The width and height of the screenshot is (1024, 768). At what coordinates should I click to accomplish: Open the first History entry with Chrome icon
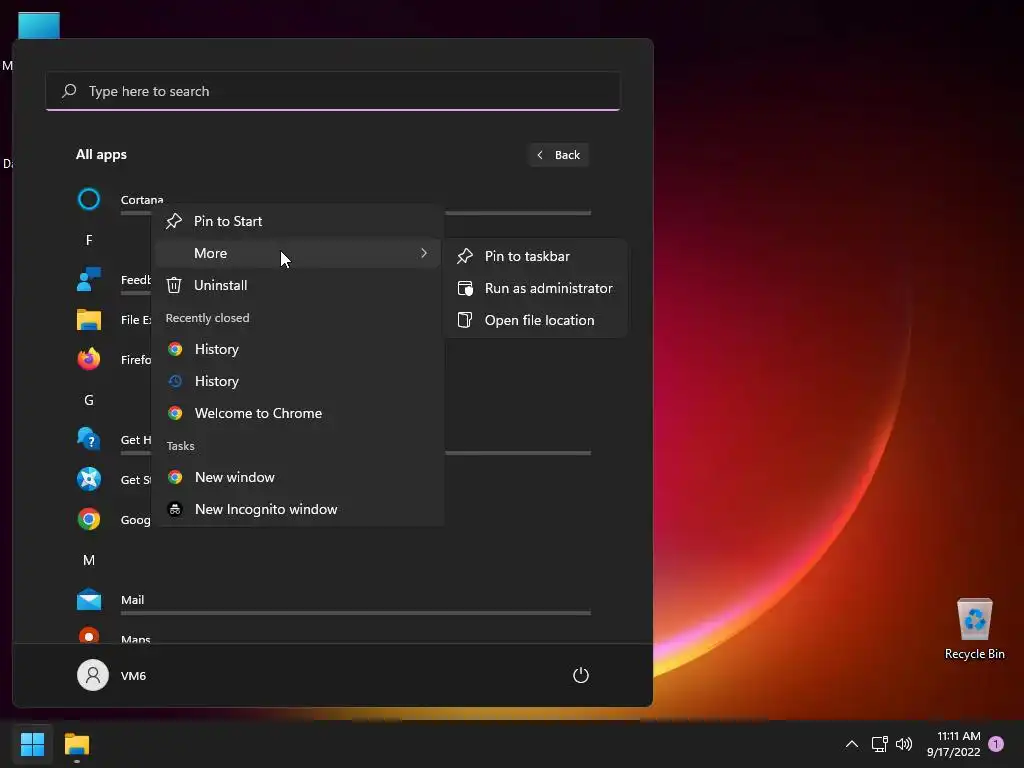[298, 349]
